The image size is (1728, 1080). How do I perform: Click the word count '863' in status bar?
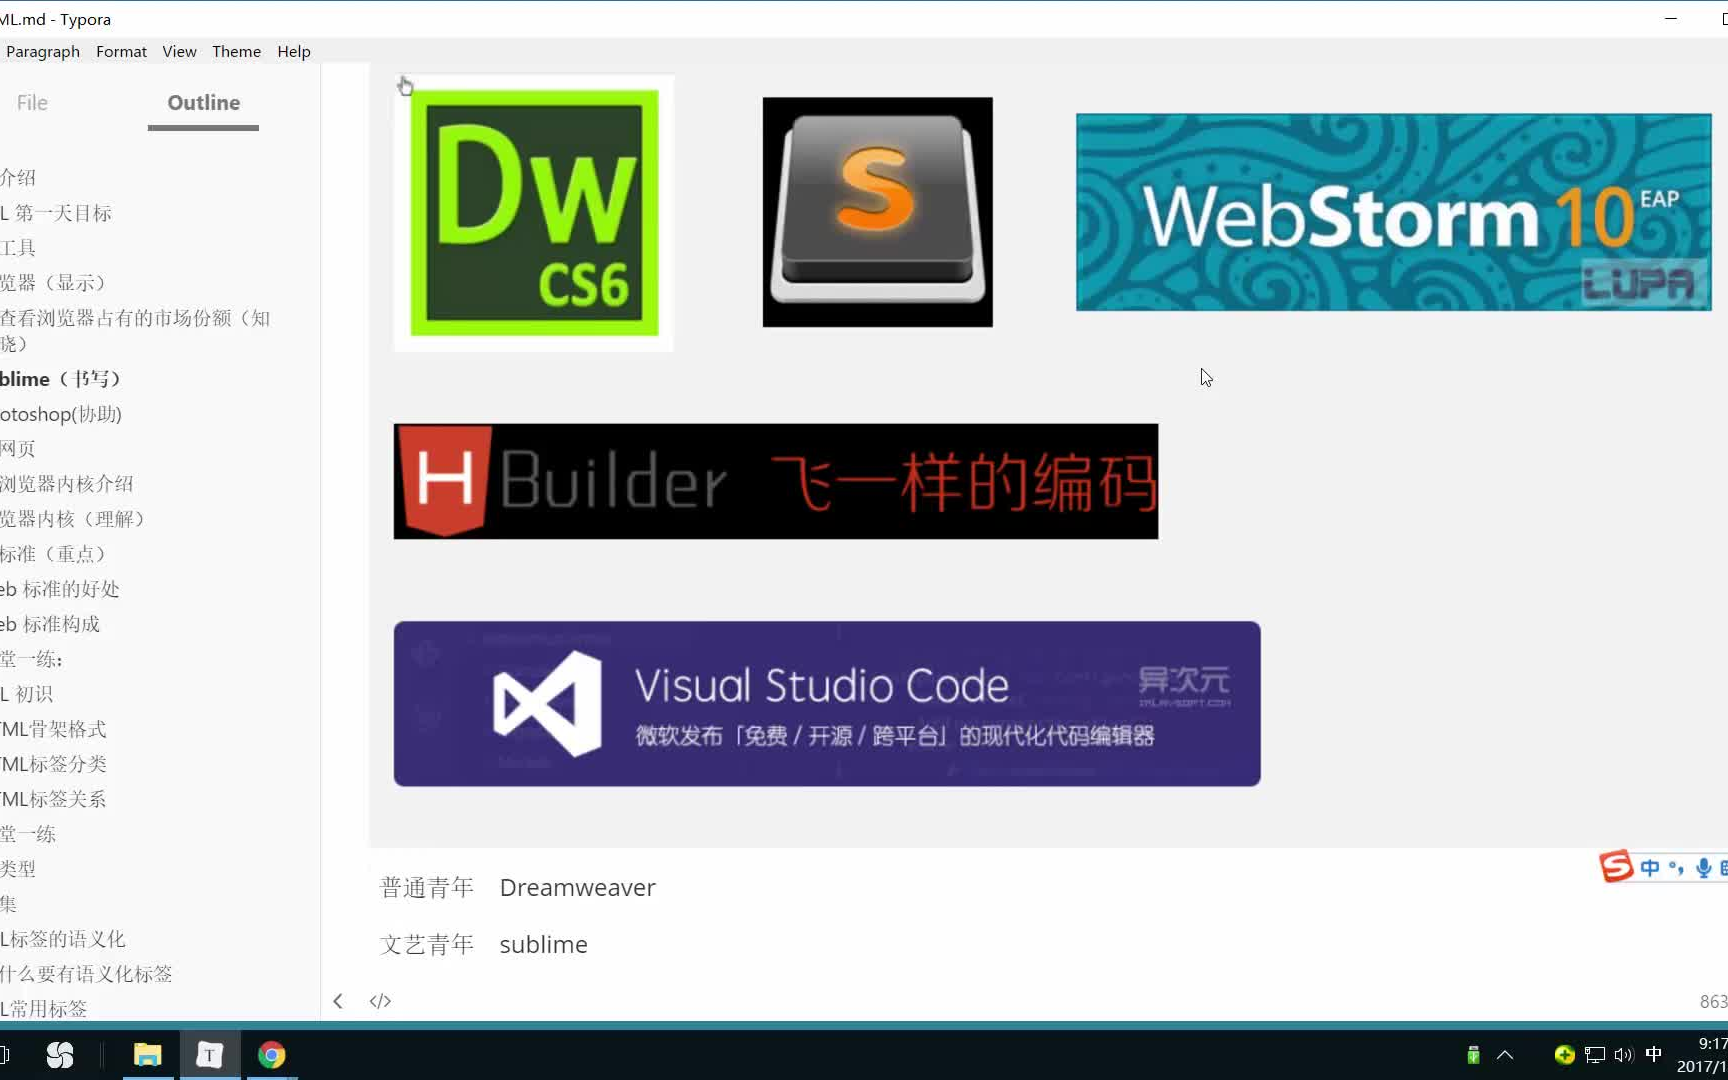tap(1713, 1001)
